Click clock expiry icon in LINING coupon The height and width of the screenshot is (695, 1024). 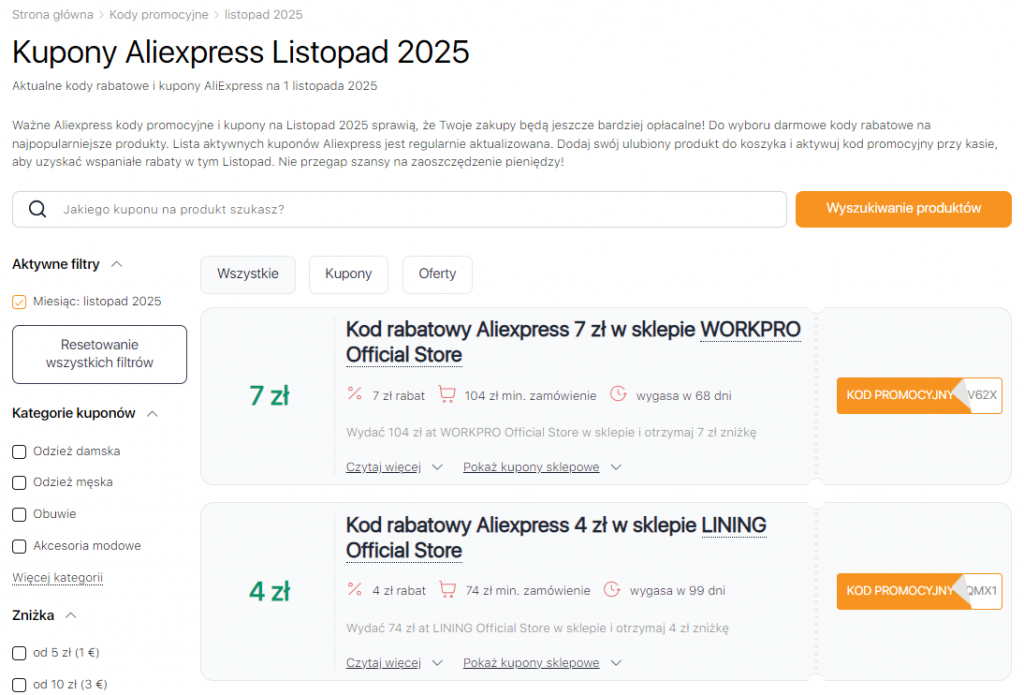pos(612,590)
